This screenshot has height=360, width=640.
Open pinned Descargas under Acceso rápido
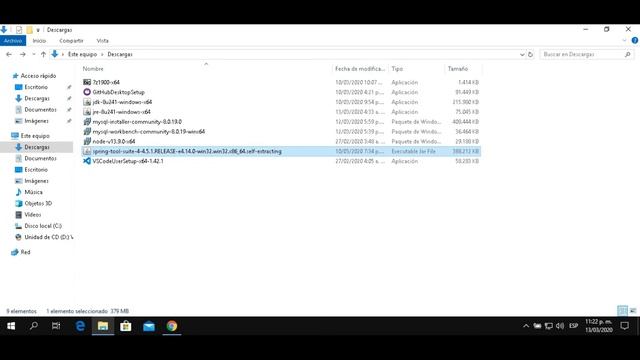click(x=37, y=98)
